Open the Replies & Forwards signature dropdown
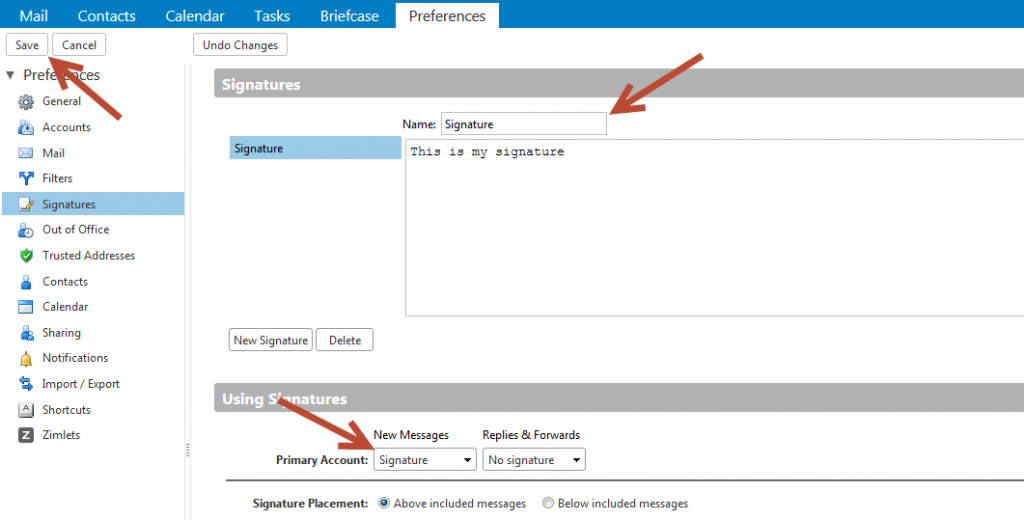Image resolution: width=1024 pixels, height=520 pixels. (534, 460)
